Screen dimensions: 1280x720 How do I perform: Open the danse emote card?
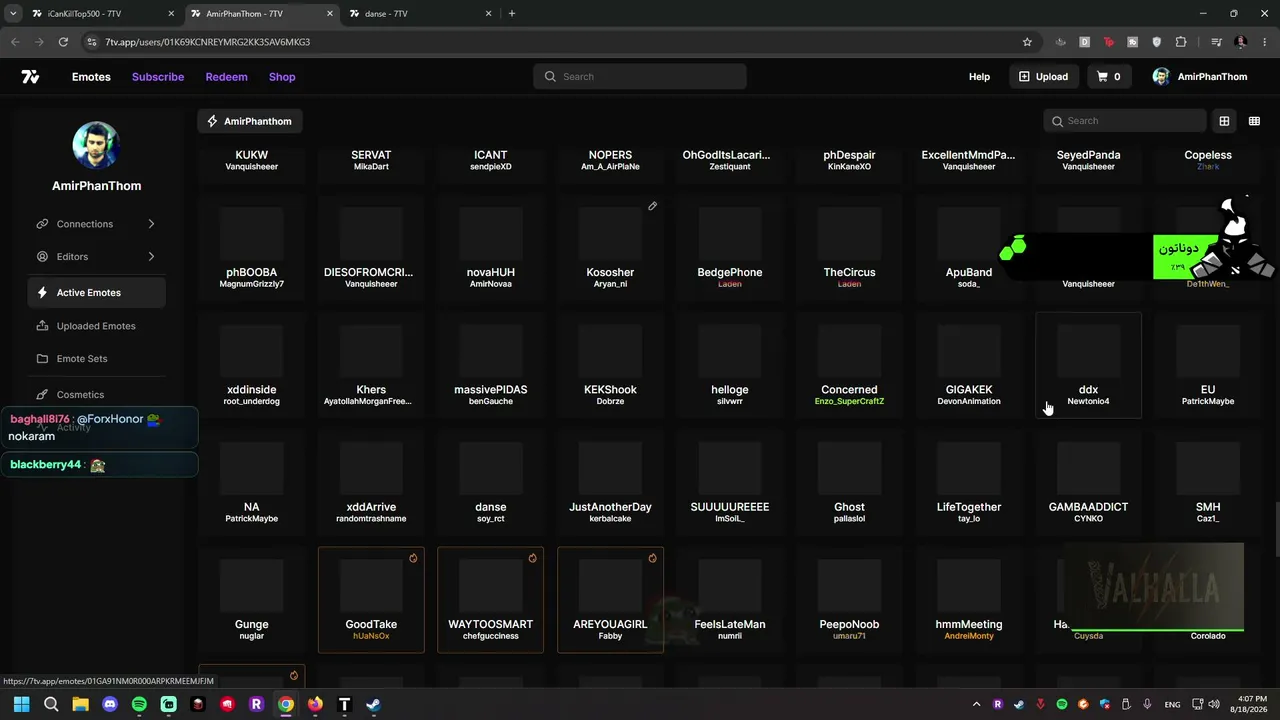click(491, 481)
